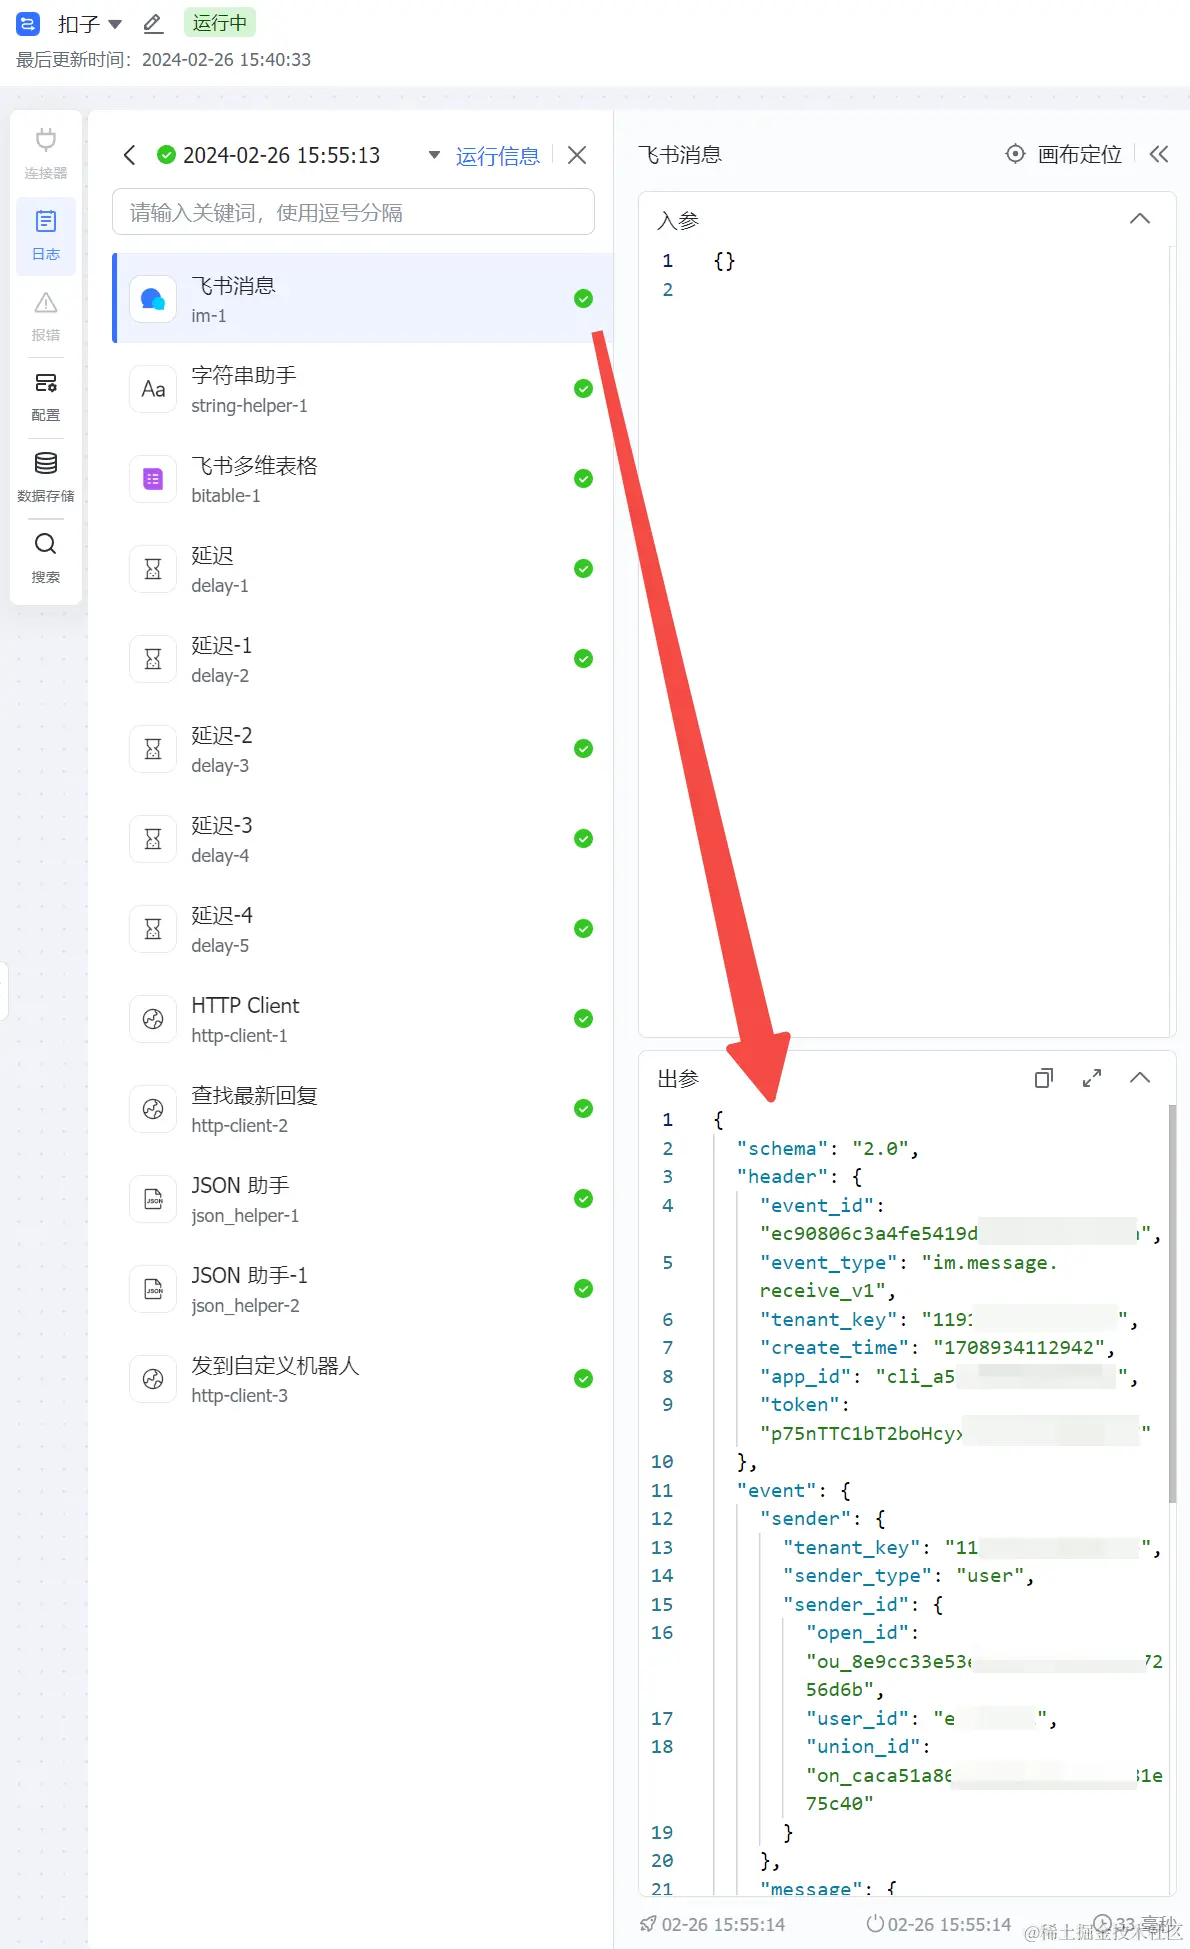Click the string-helper-1 label text

pos(249,406)
